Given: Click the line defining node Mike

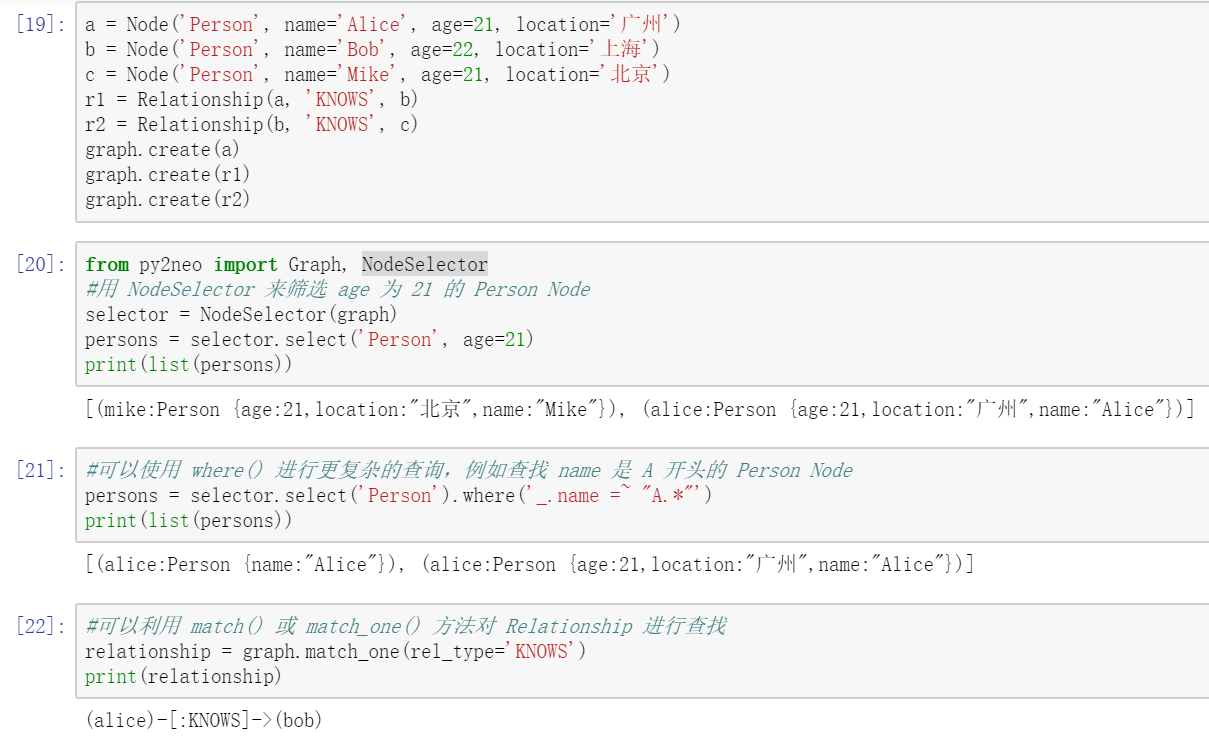Looking at the screenshot, I should 377,75.
